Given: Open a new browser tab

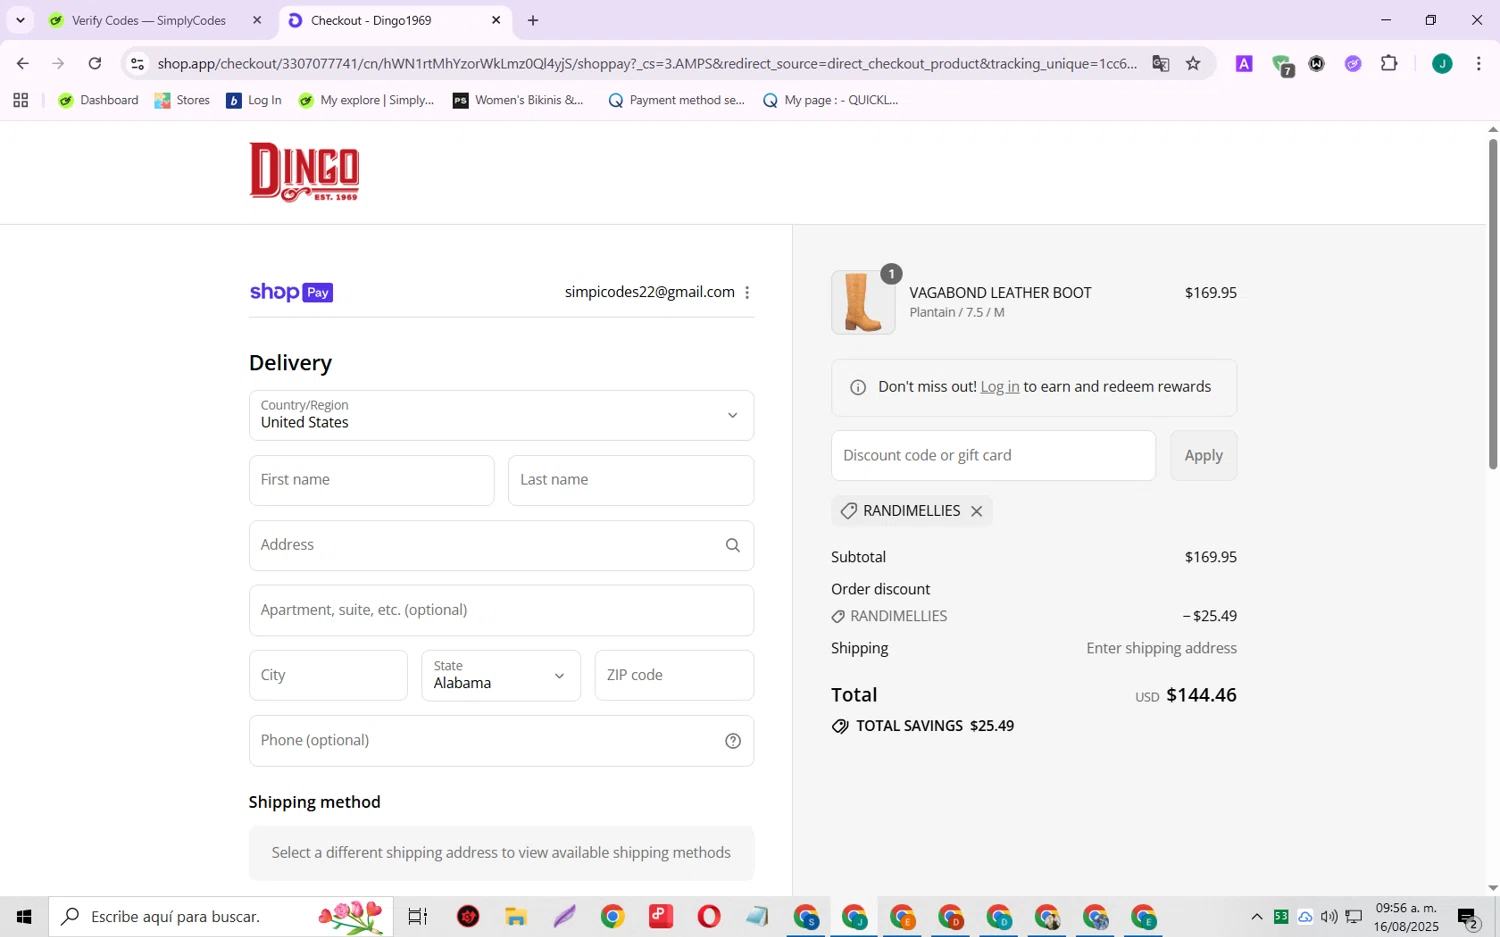Looking at the screenshot, I should click(533, 20).
